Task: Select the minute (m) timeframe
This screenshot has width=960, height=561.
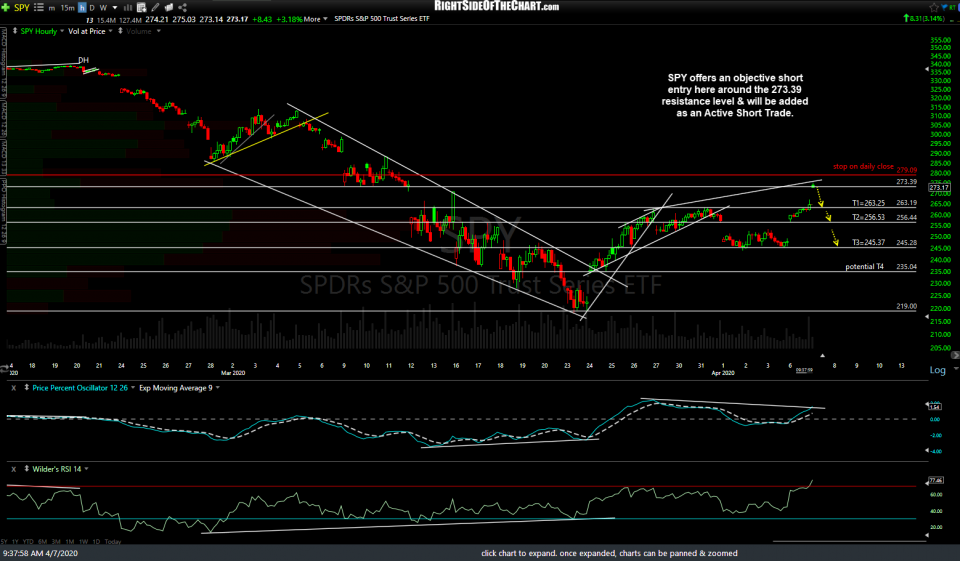Action: 51,8
